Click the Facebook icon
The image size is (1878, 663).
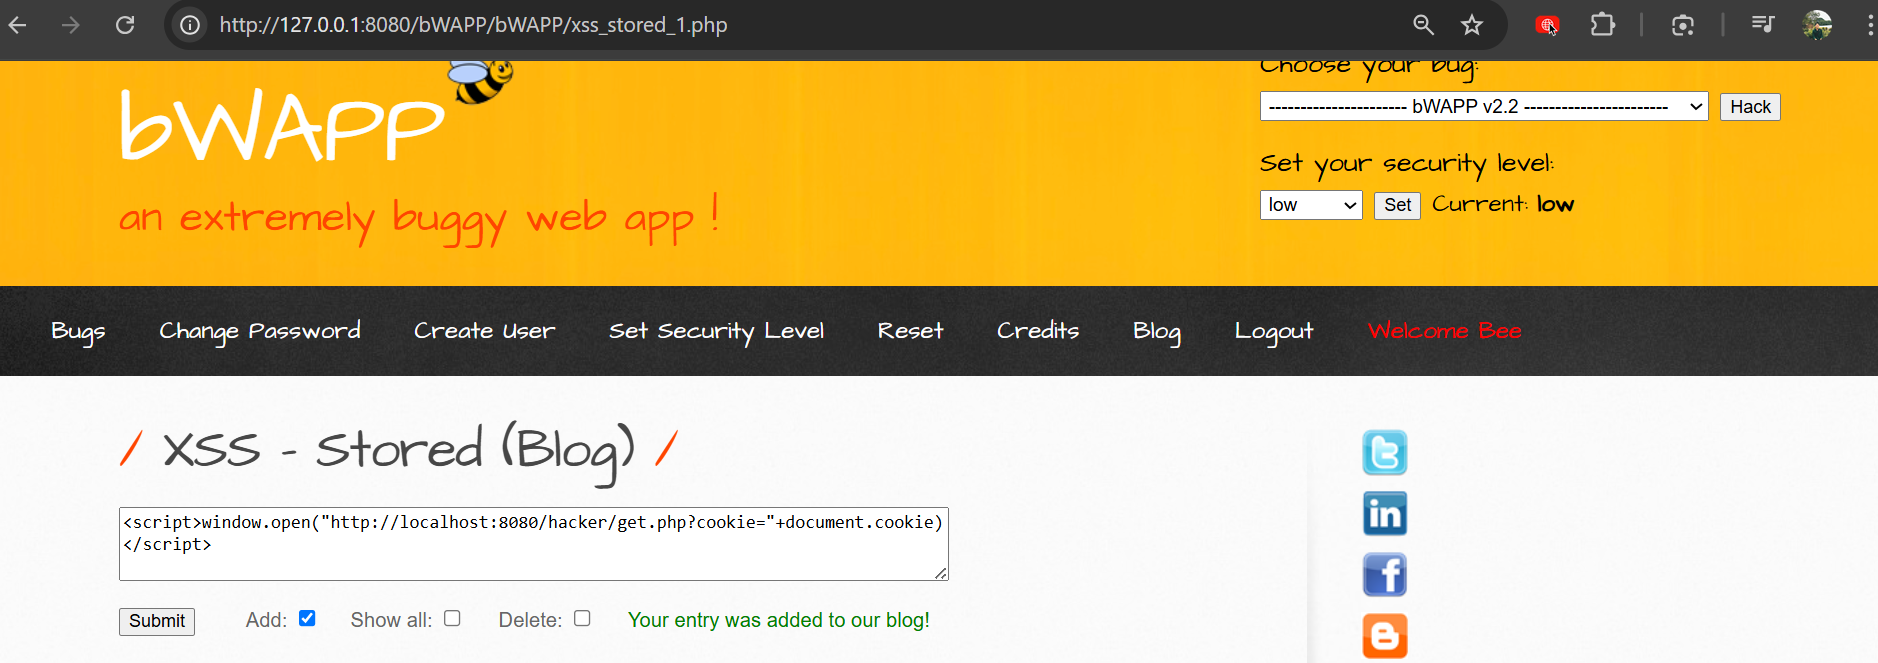click(x=1384, y=575)
